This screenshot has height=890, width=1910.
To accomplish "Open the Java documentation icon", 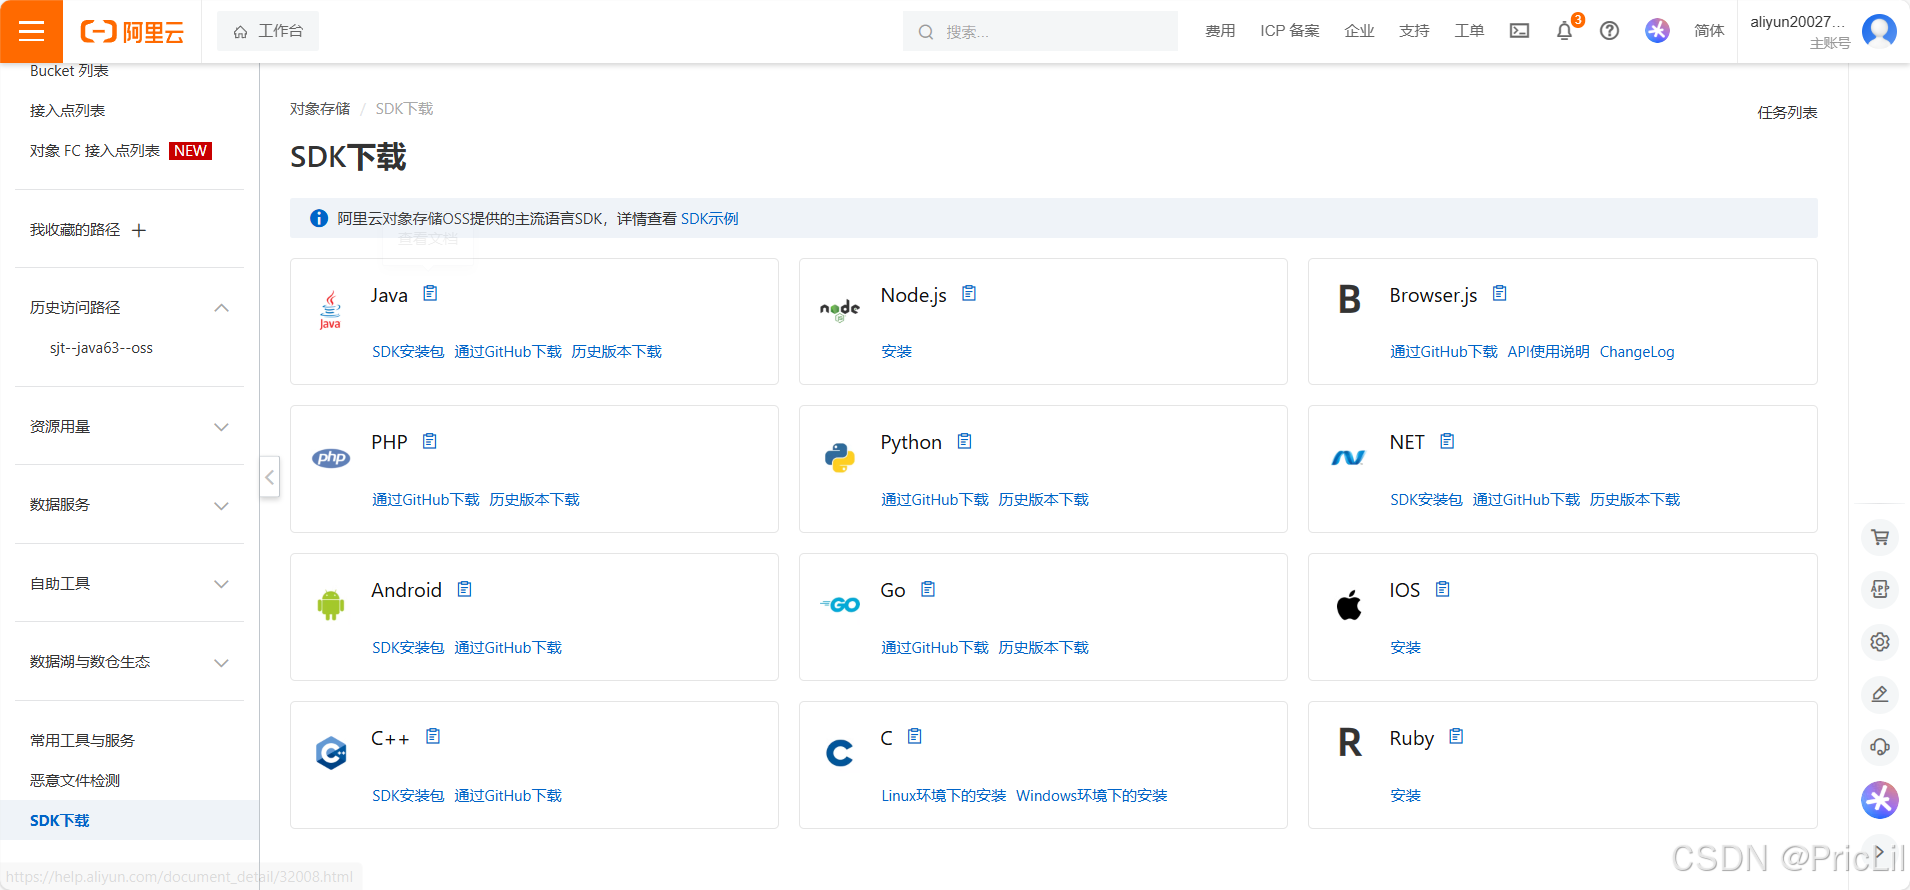I will [x=430, y=294].
